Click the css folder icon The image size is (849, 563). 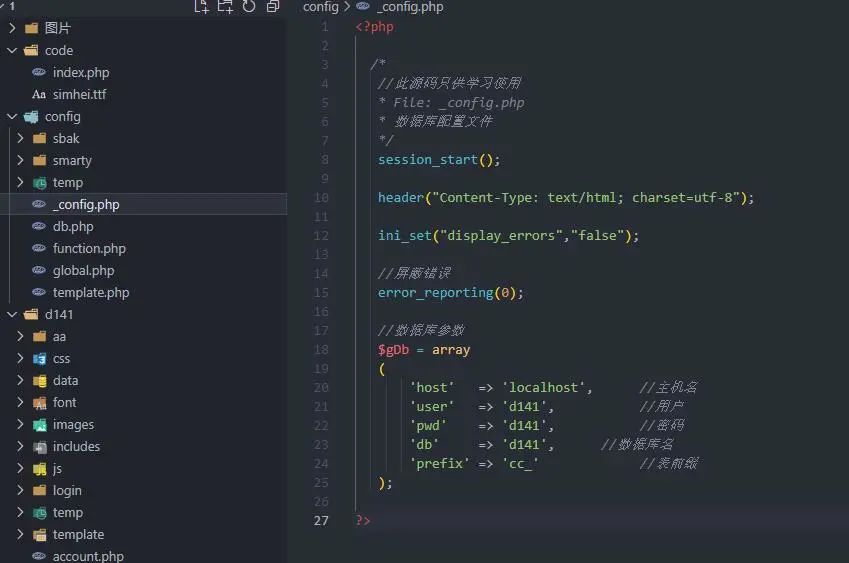[39, 358]
